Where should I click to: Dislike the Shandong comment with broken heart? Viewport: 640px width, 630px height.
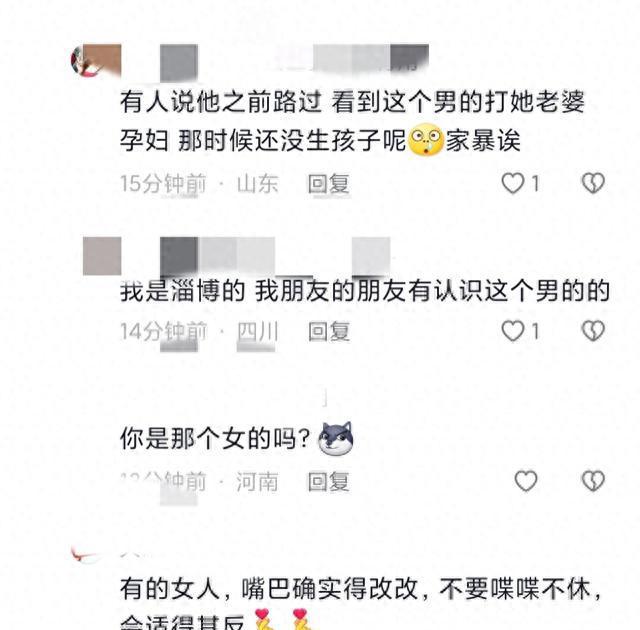click(593, 183)
